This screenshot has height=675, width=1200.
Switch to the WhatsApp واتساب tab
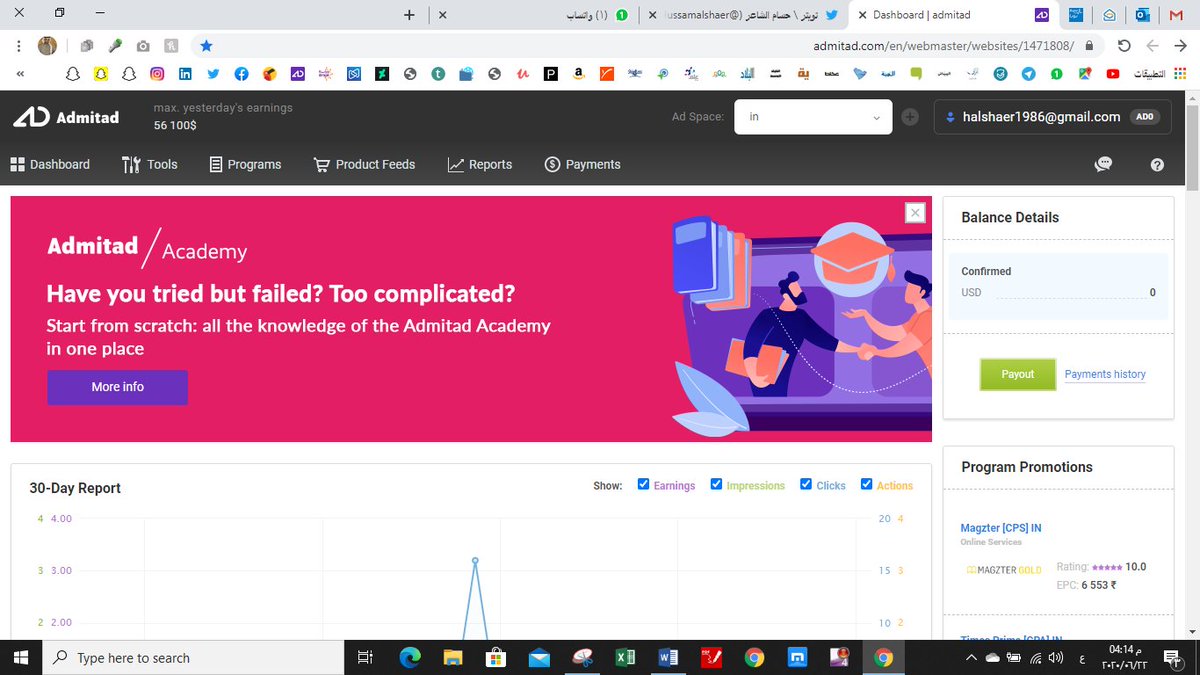click(535, 15)
